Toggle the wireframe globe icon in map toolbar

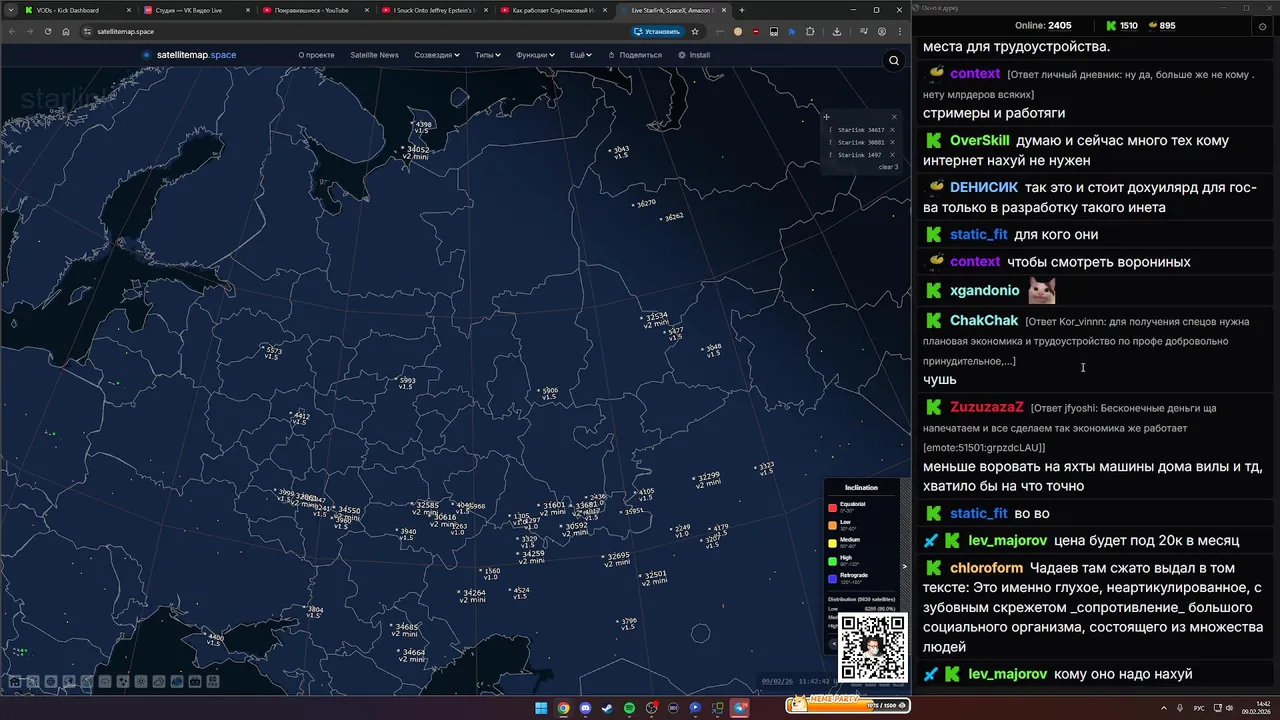coord(51,682)
